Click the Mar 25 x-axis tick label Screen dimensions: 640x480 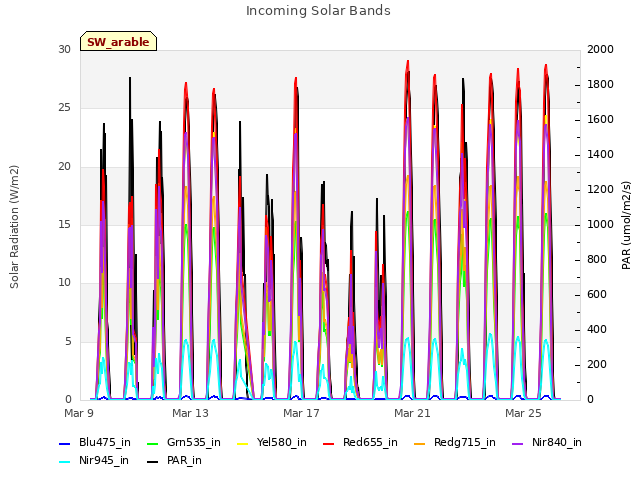[523, 413]
